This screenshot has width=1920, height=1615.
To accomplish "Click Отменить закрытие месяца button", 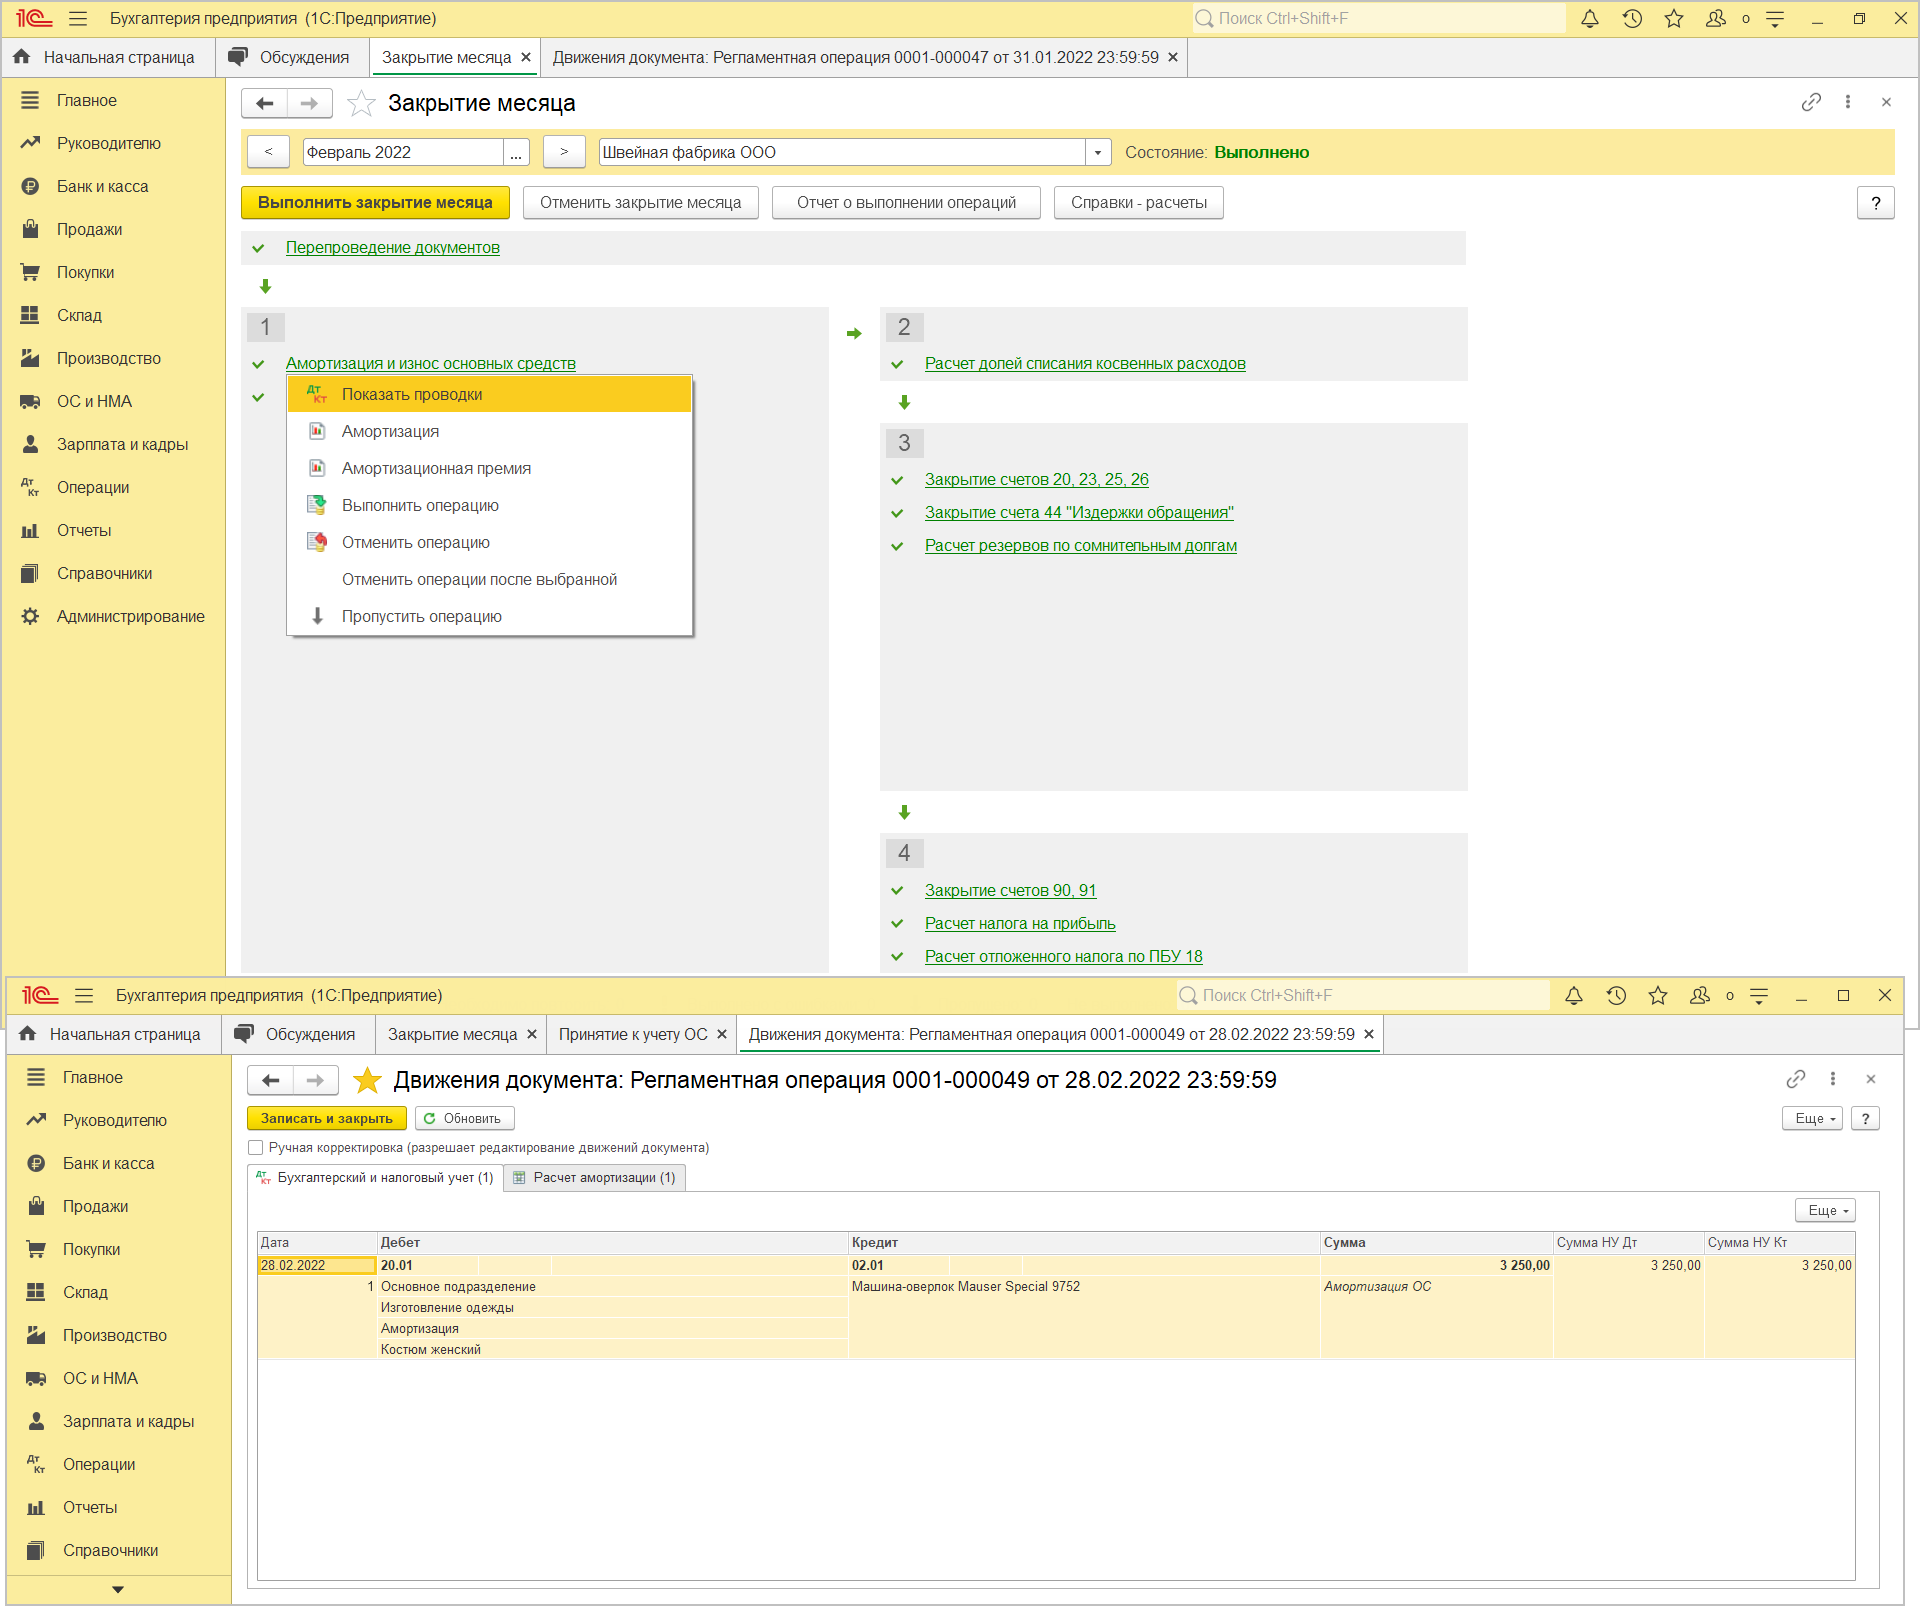I will pos(641,203).
